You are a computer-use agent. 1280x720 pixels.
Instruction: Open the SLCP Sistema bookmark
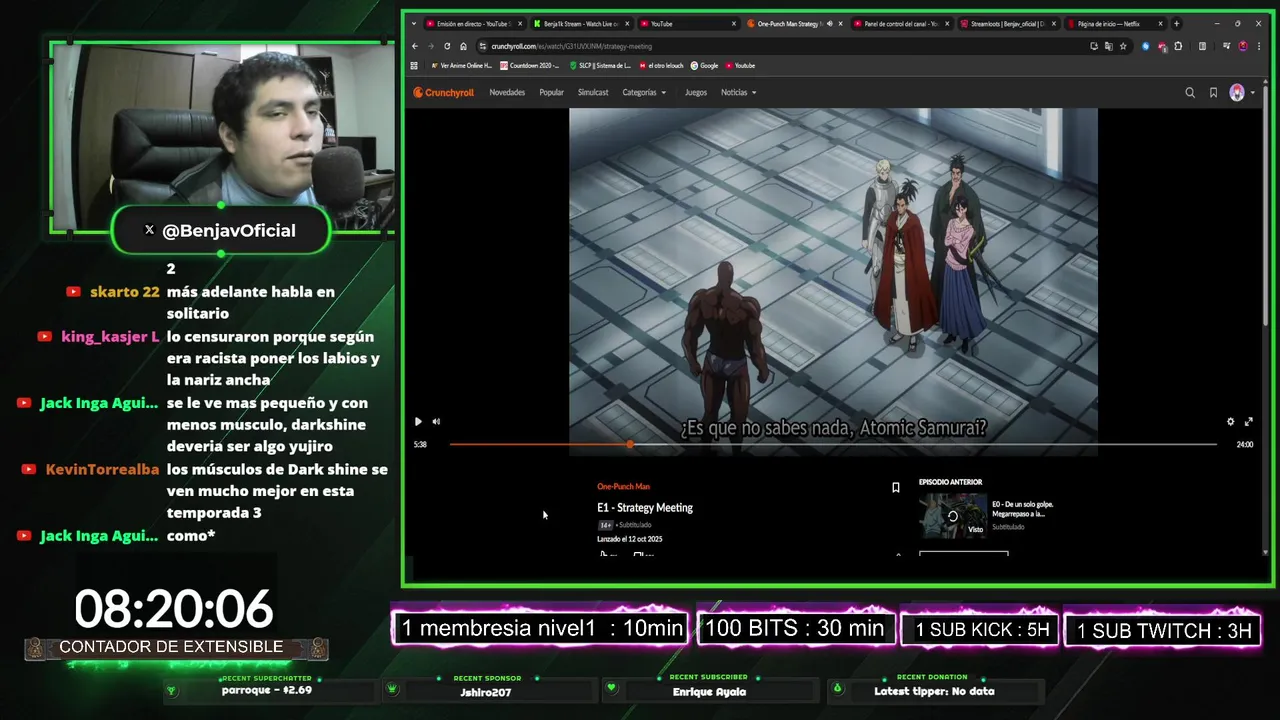pyautogui.click(x=600, y=65)
